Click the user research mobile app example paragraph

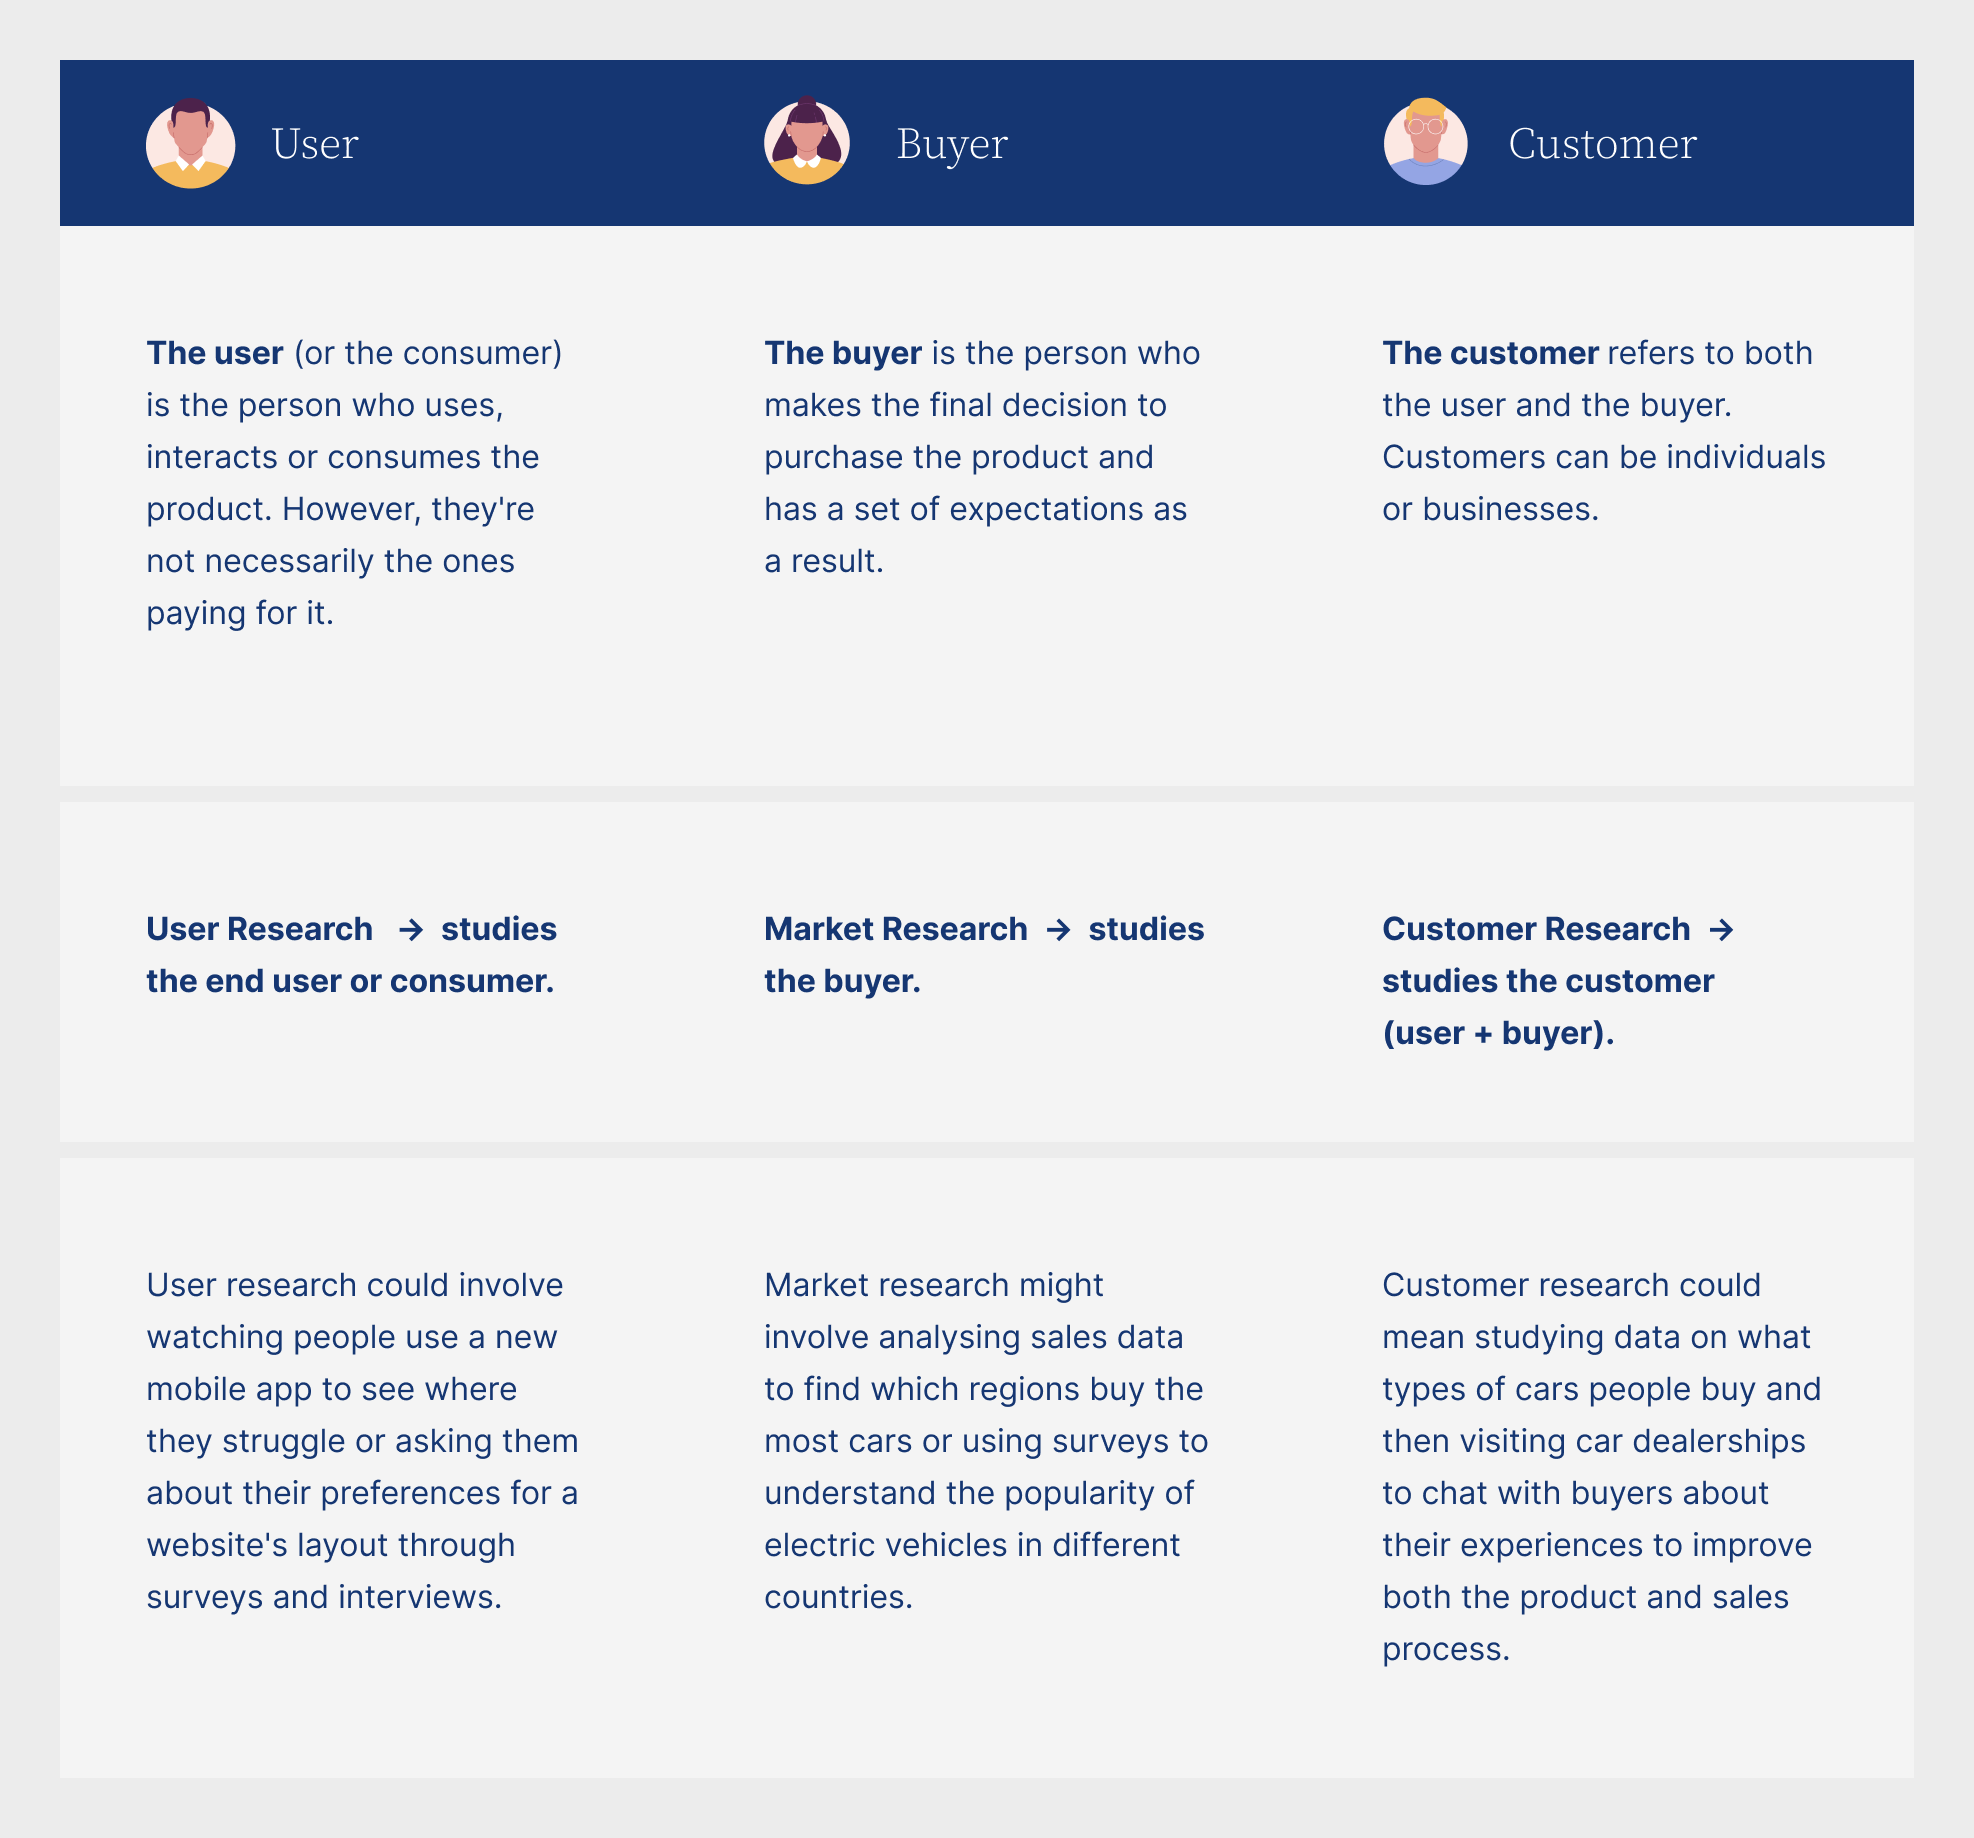click(x=362, y=1440)
